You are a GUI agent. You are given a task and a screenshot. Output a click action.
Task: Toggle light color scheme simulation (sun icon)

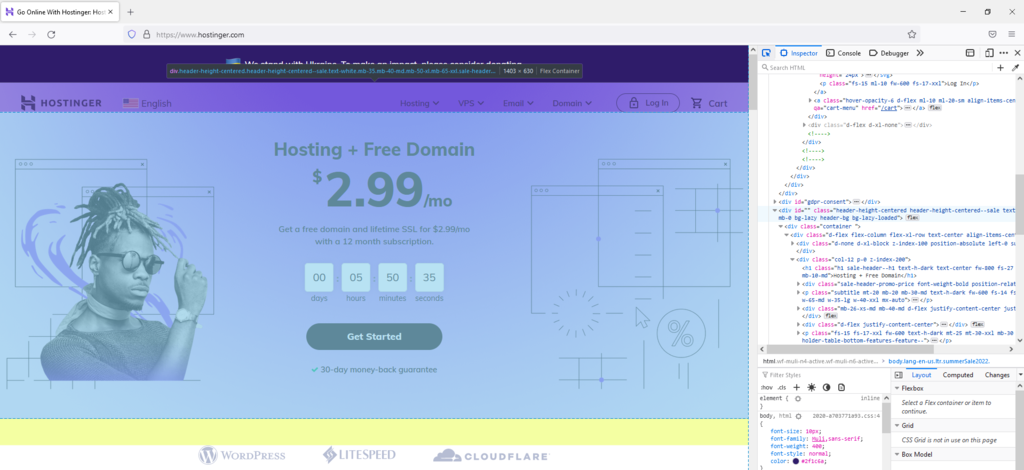tap(811, 387)
